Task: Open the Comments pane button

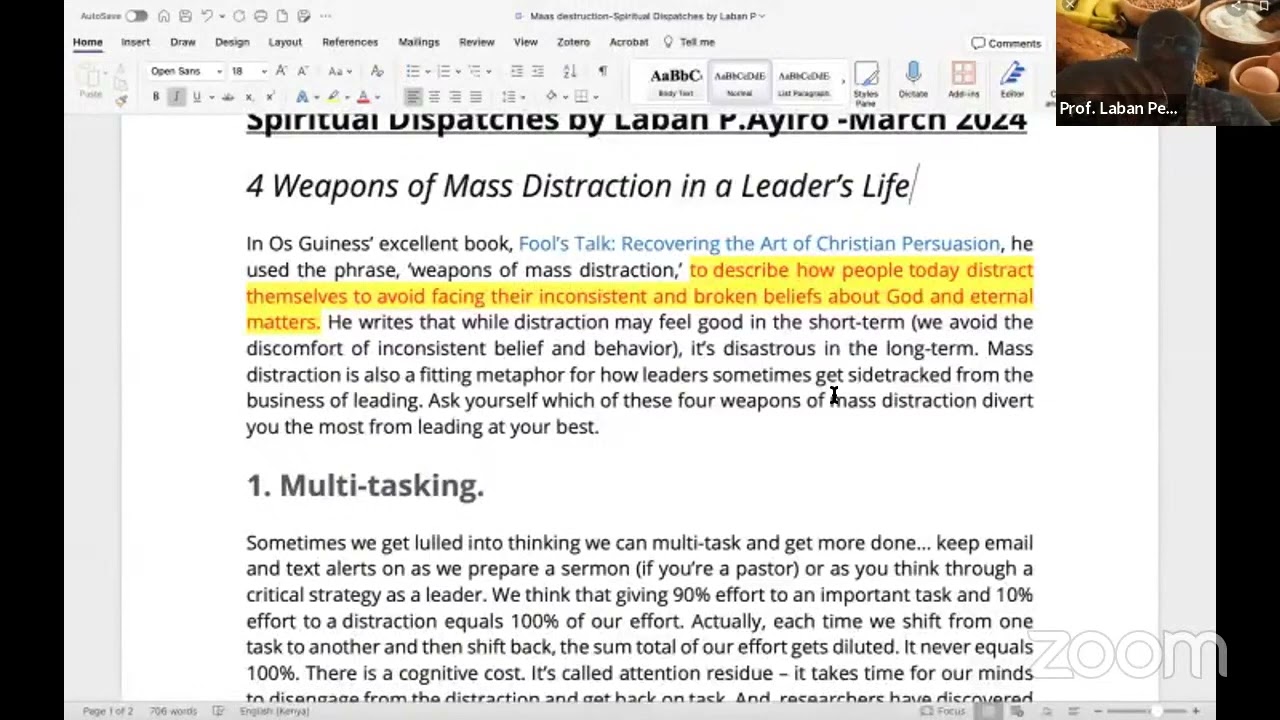Action: click(1006, 43)
